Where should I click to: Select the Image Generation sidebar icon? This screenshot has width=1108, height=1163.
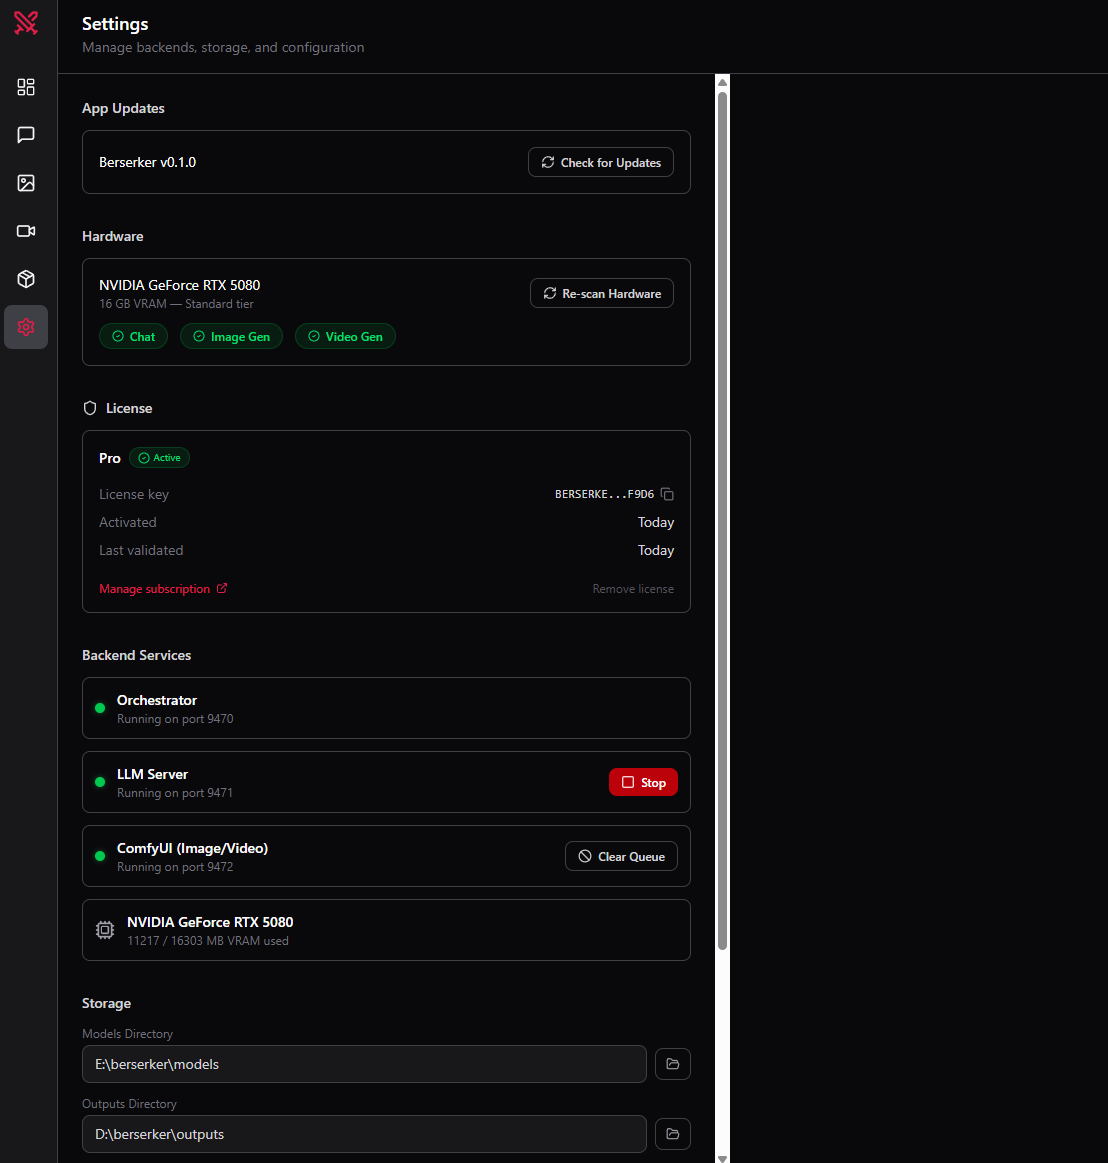click(26, 183)
